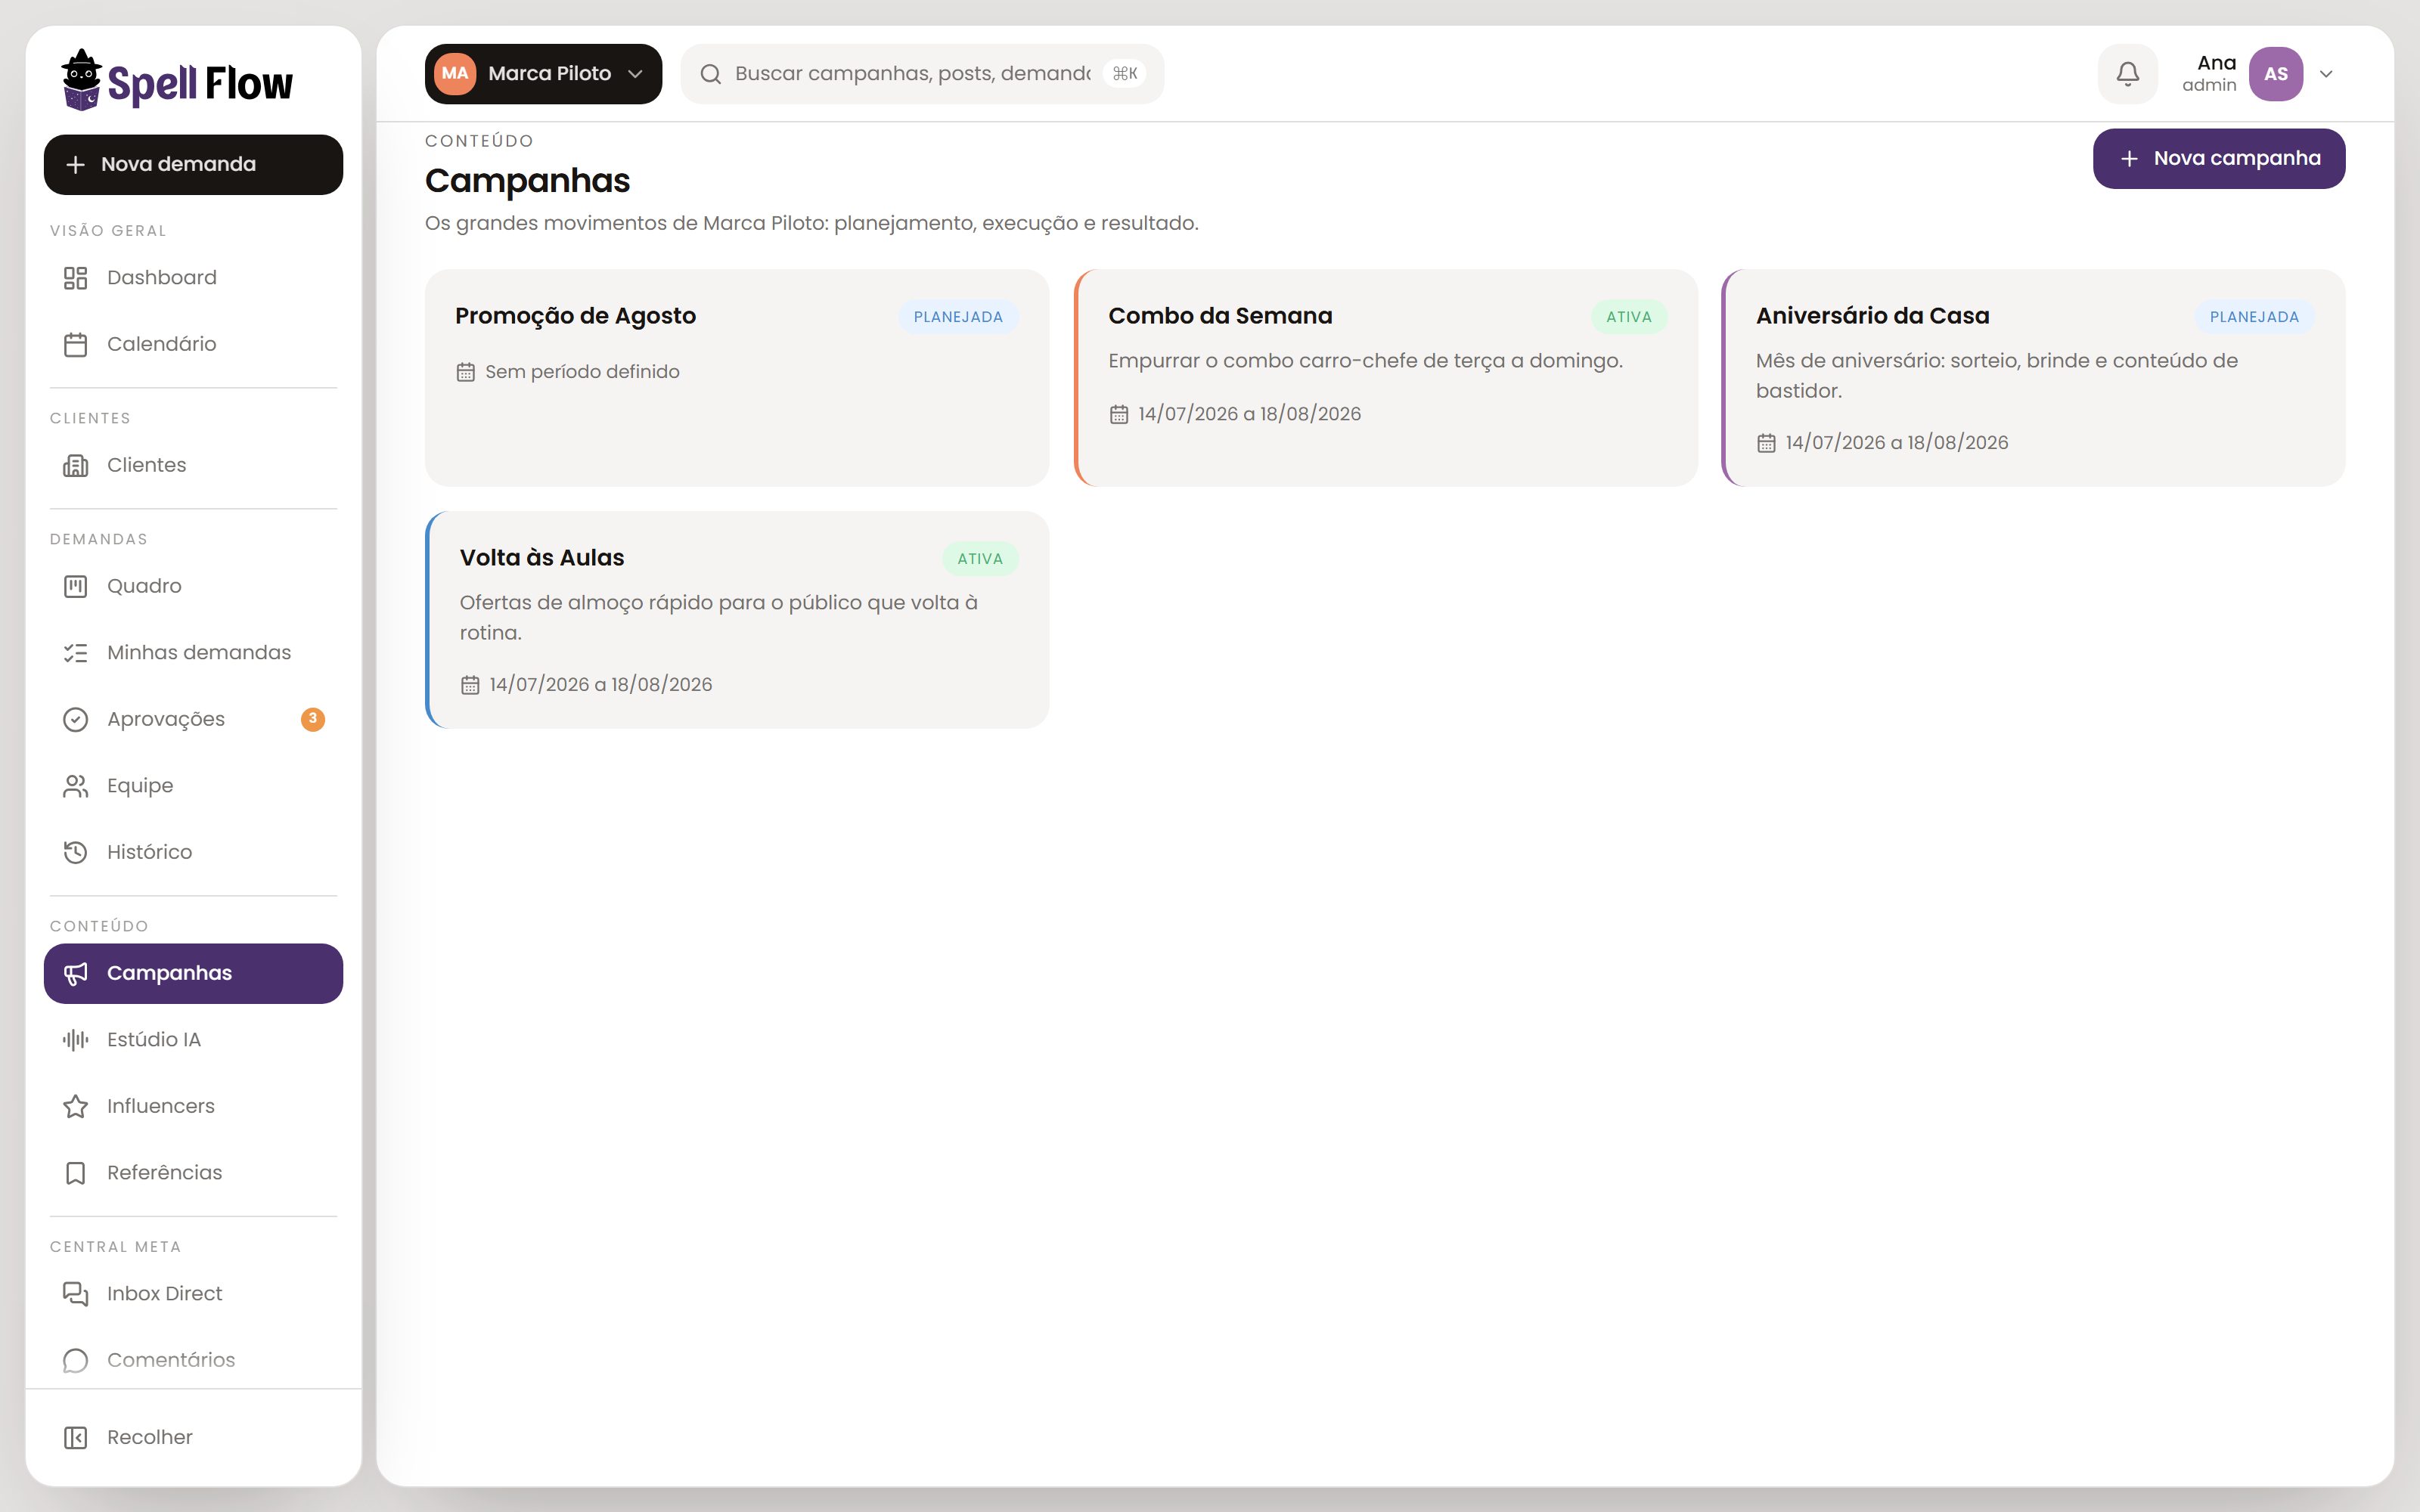
Task: Open Comentários in the sidebar
Action: click(x=193, y=1360)
